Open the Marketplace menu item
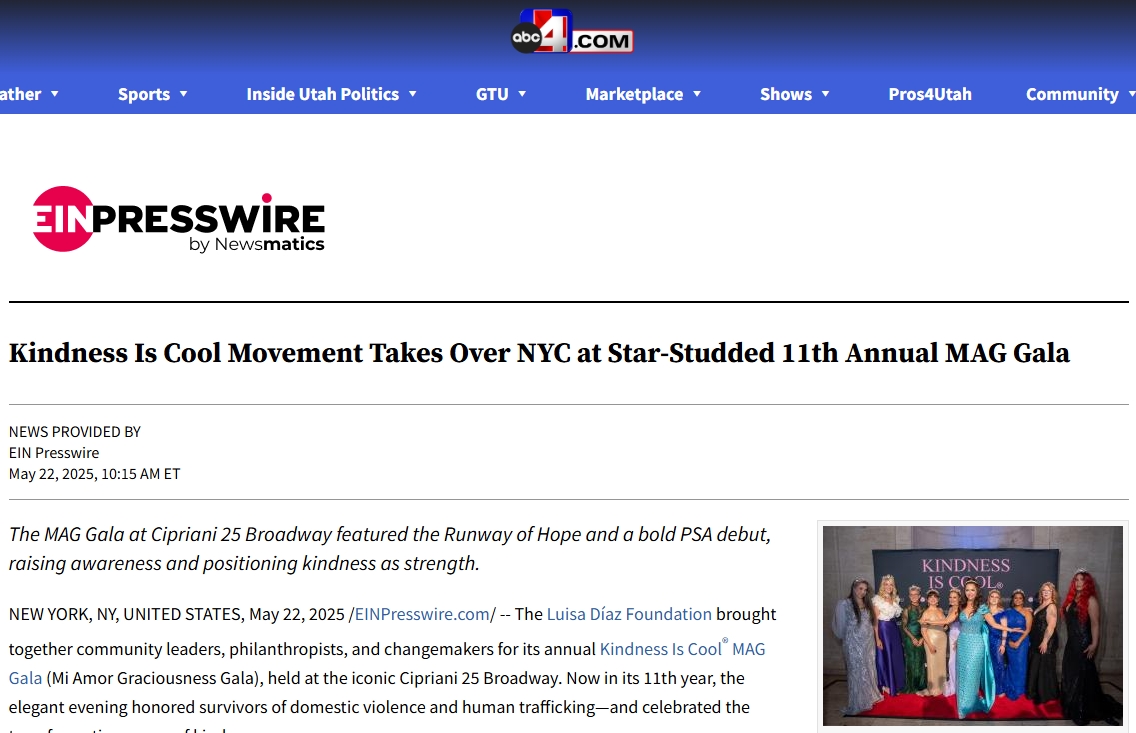 [x=634, y=94]
